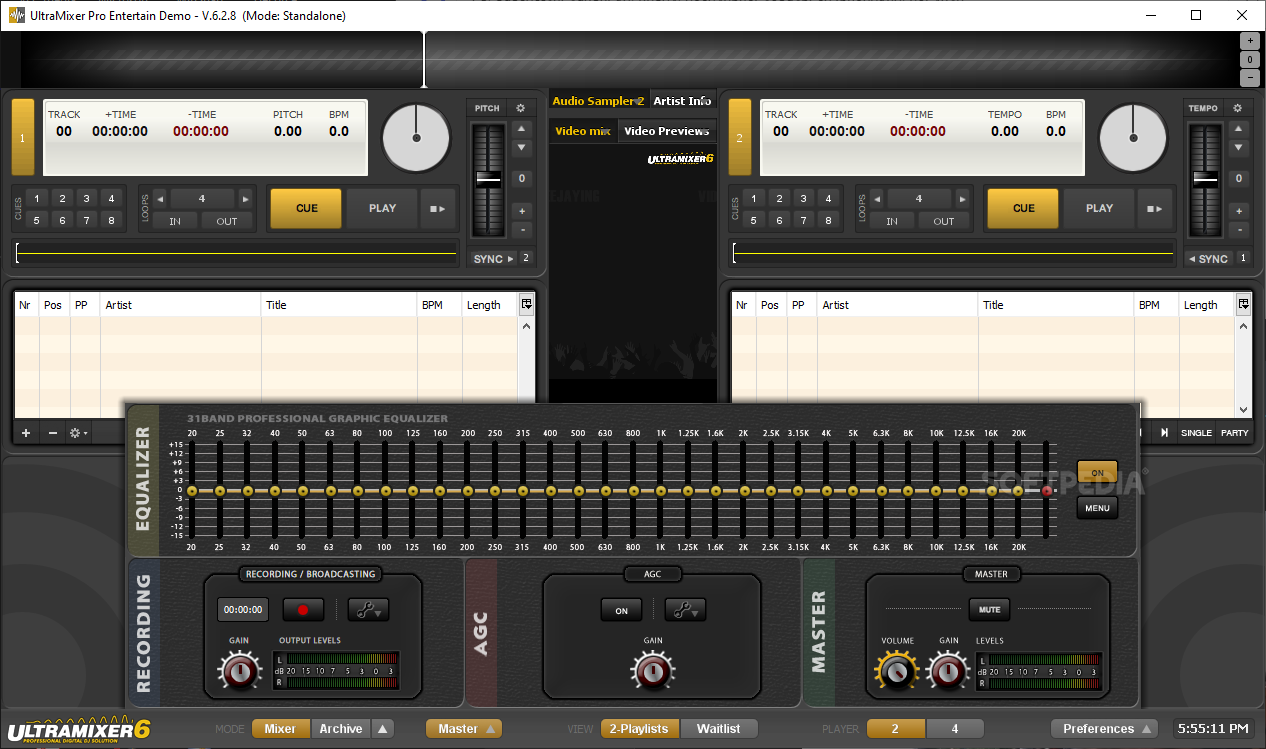
Task: Open the recording settings wrench
Action: pos(368,609)
